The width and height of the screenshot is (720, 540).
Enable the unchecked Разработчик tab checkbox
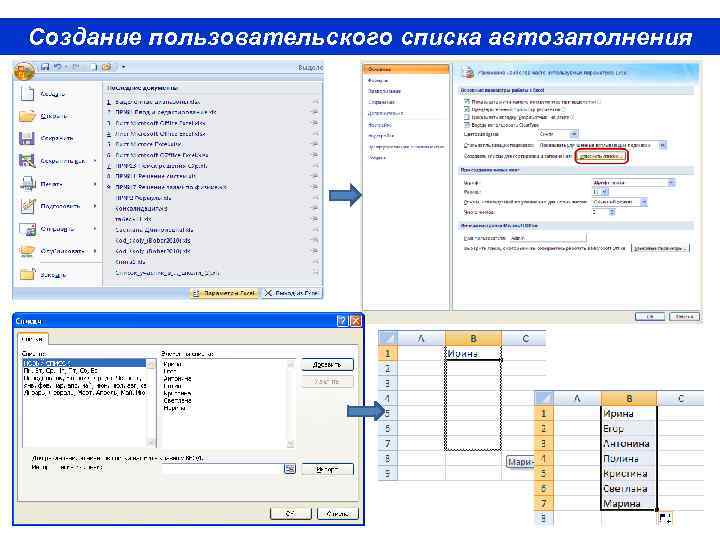tap(467, 117)
